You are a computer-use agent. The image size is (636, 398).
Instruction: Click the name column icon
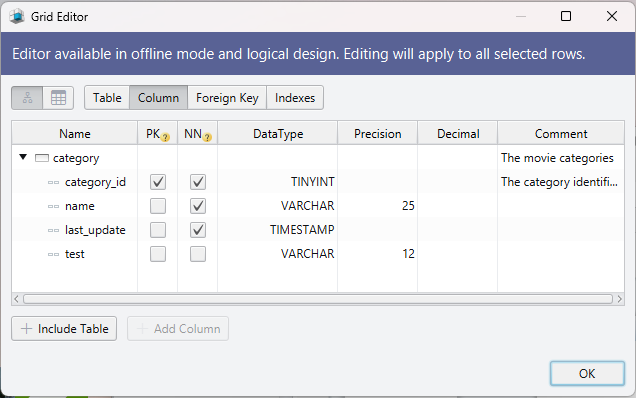[x=53, y=207]
